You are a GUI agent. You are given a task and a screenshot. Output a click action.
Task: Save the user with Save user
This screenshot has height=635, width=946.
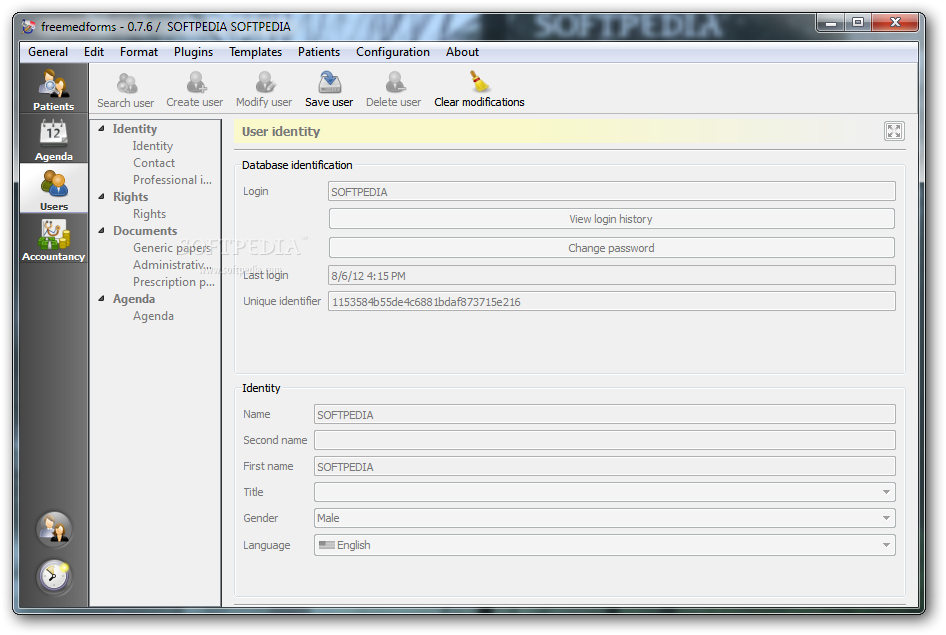(x=329, y=90)
